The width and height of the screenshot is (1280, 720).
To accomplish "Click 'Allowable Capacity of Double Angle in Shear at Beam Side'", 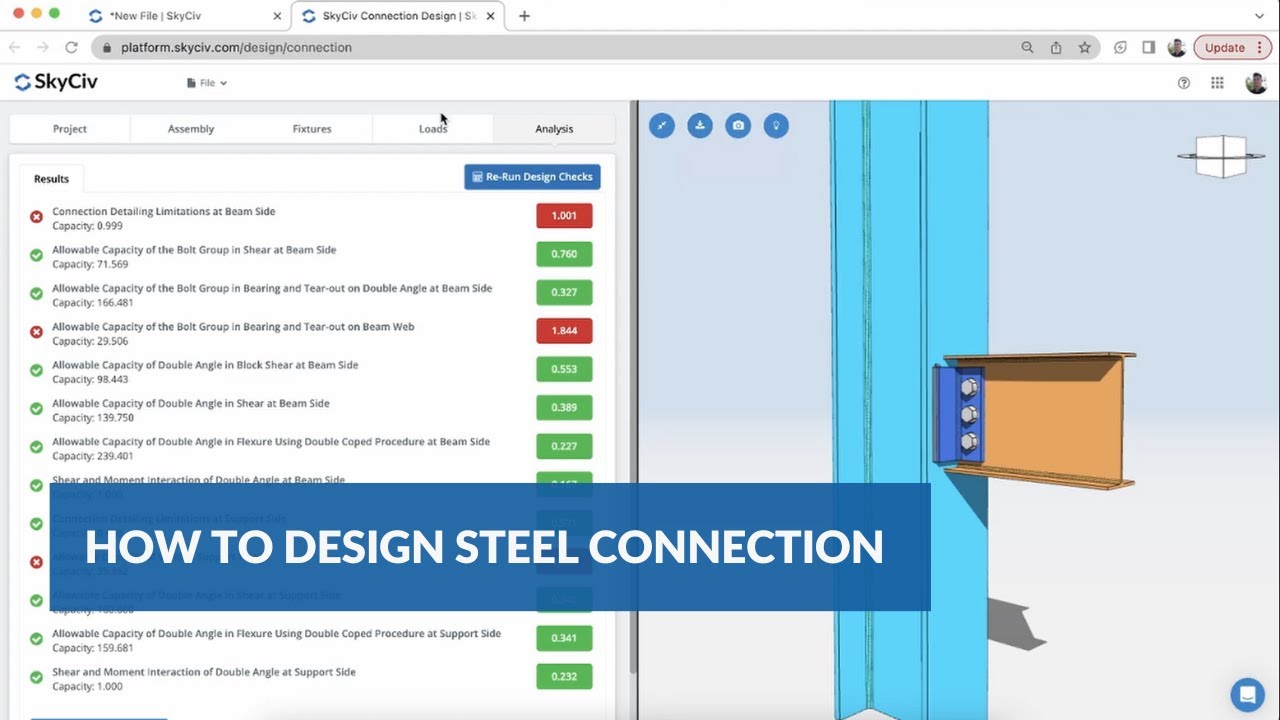I will coord(191,403).
